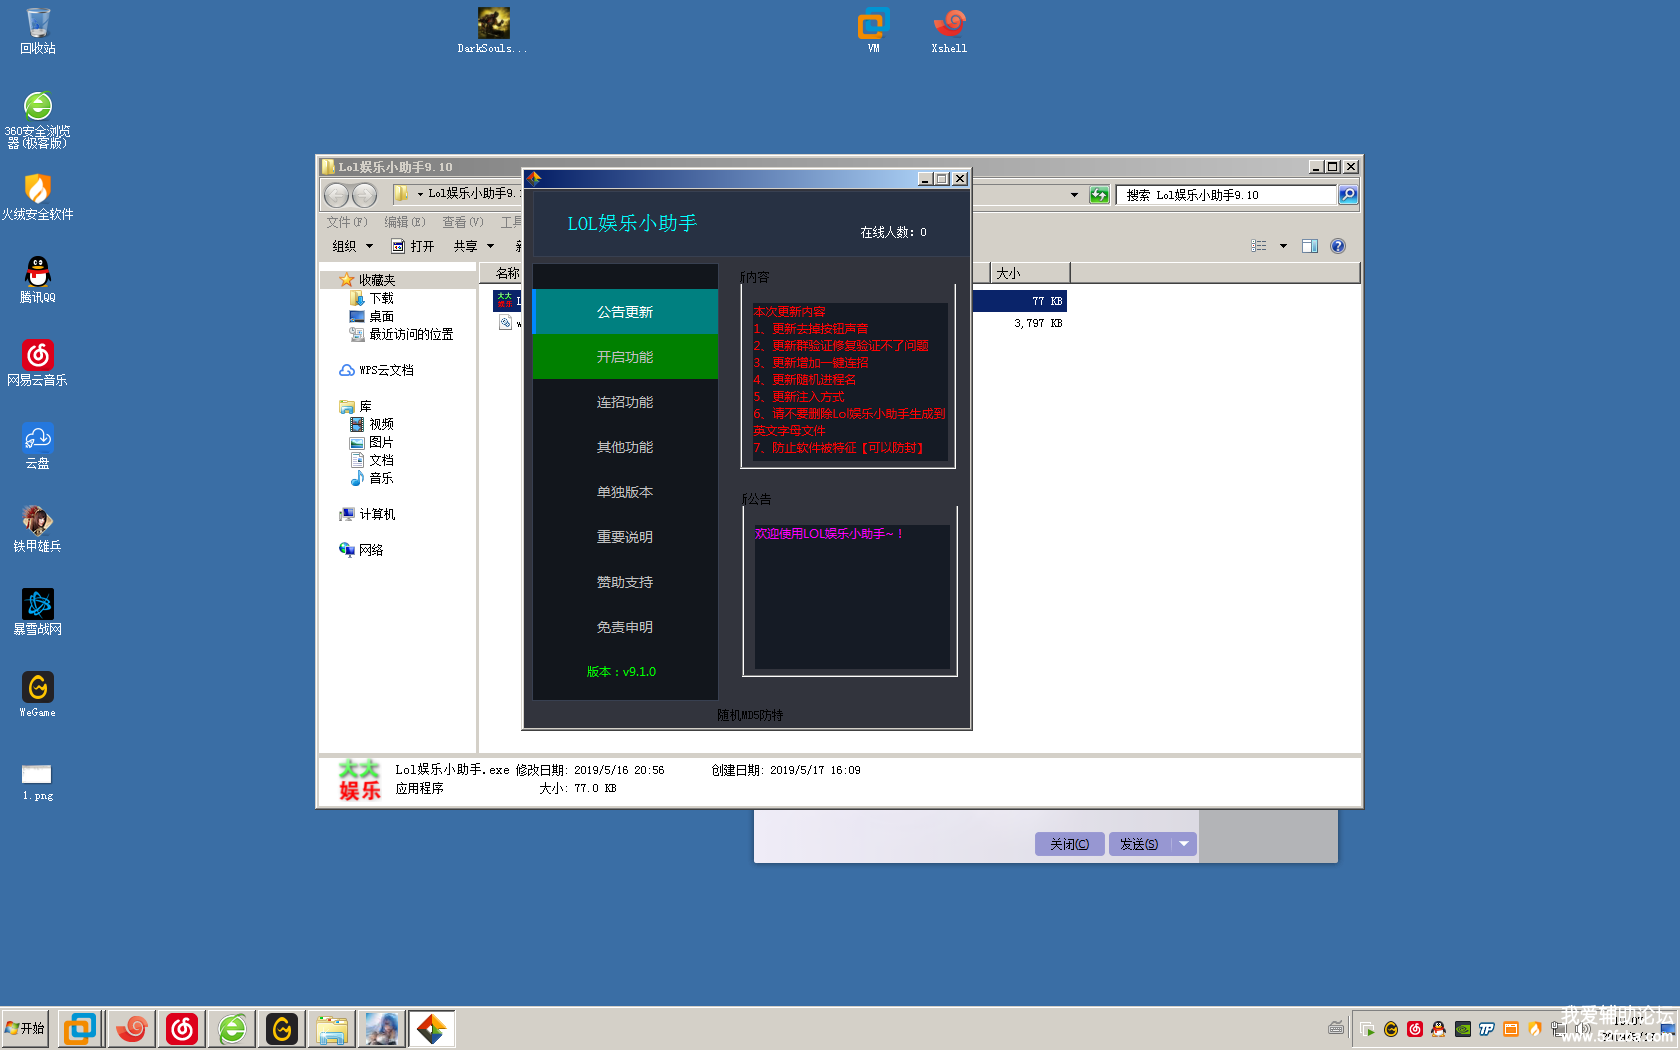Open the Xshell desktop shortcut

pos(949,30)
